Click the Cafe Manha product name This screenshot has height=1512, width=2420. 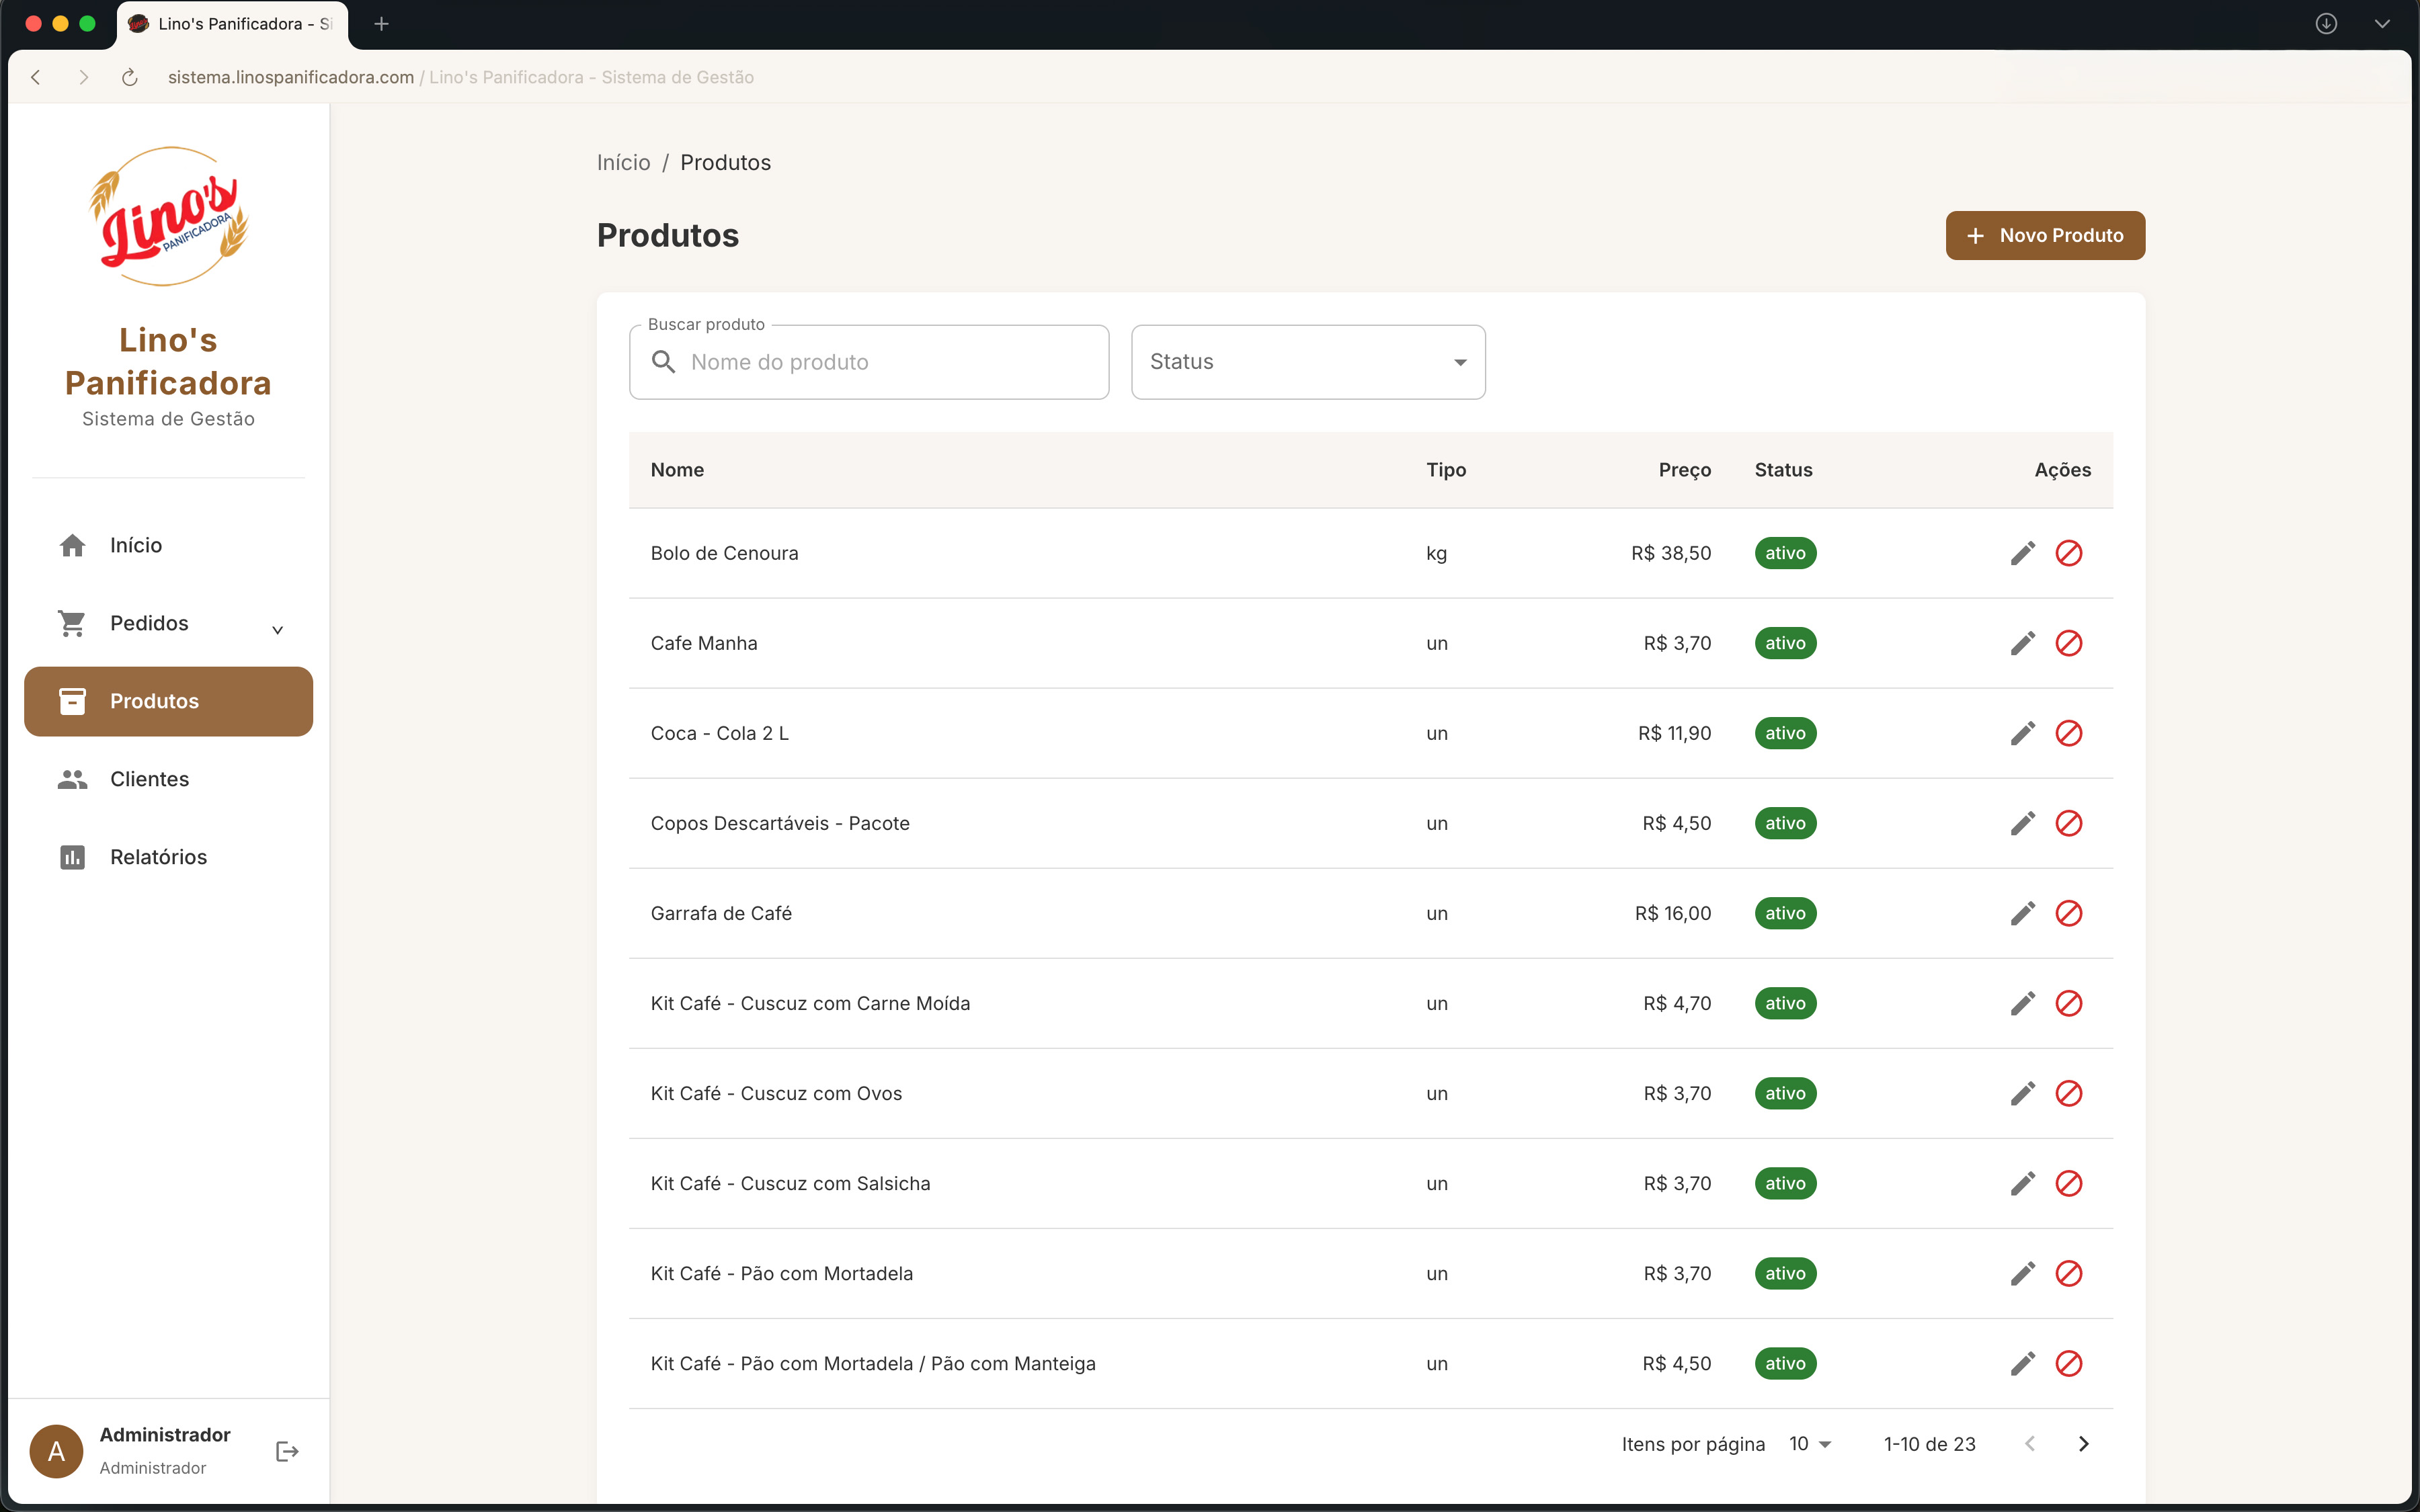(x=704, y=643)
